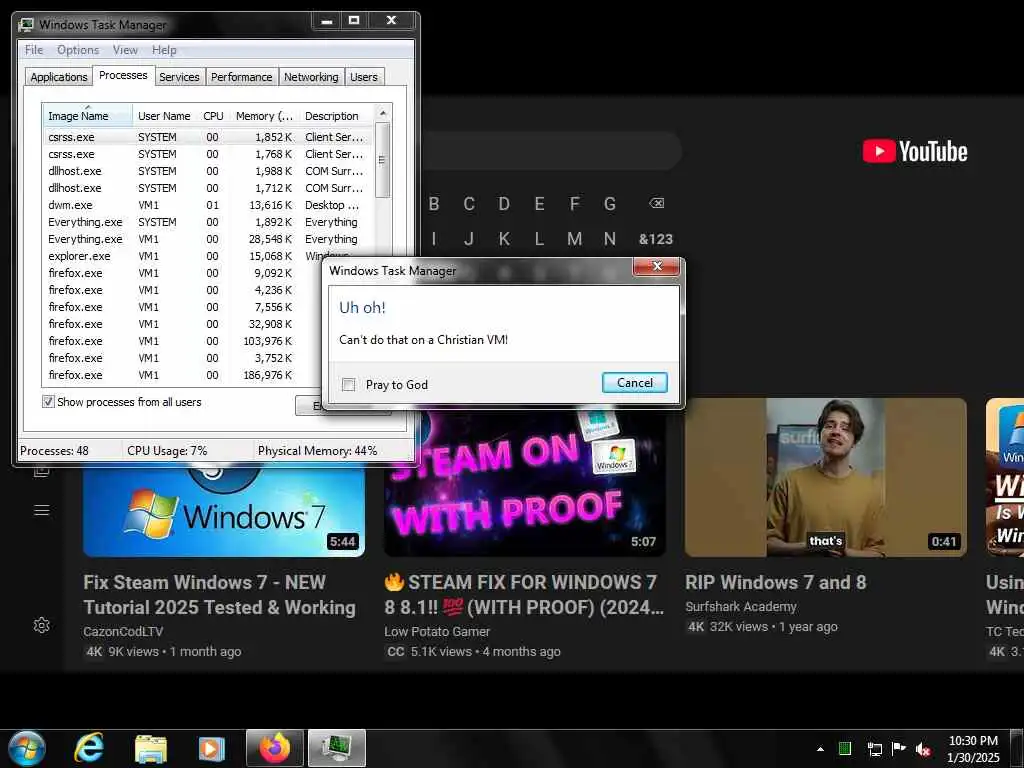Open YouTube settings gear icon
Screen dimensions: 1024x768
point(41,626)
